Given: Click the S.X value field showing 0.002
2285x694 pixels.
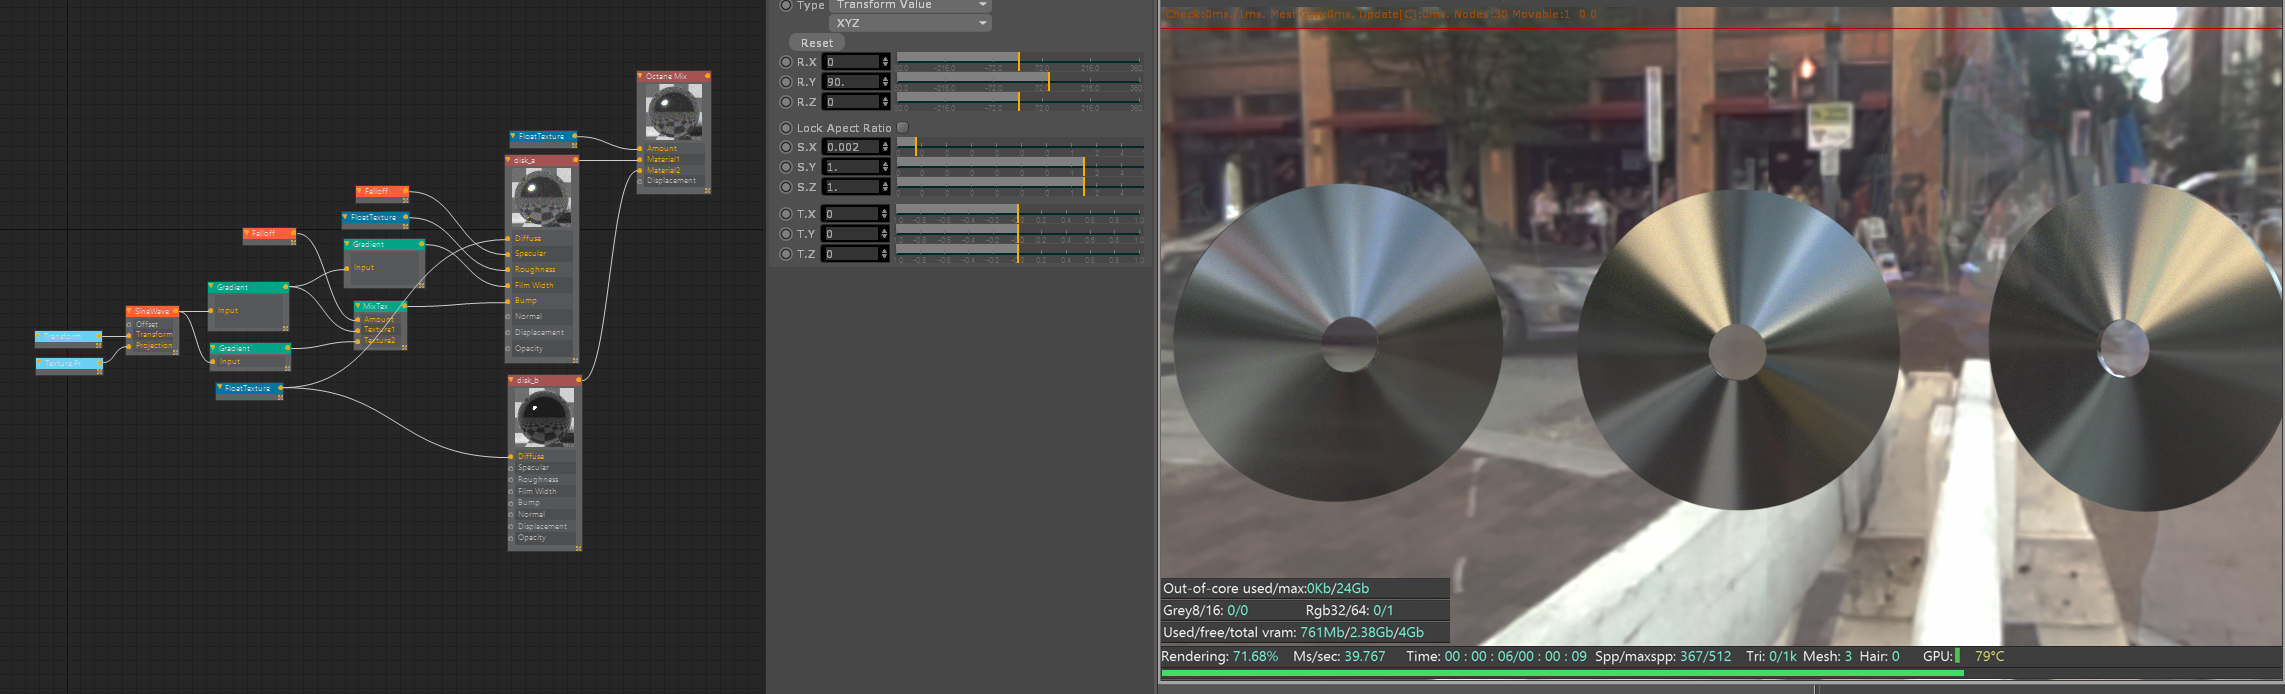Looking at the screenshot, I should (x=851, y=147).
